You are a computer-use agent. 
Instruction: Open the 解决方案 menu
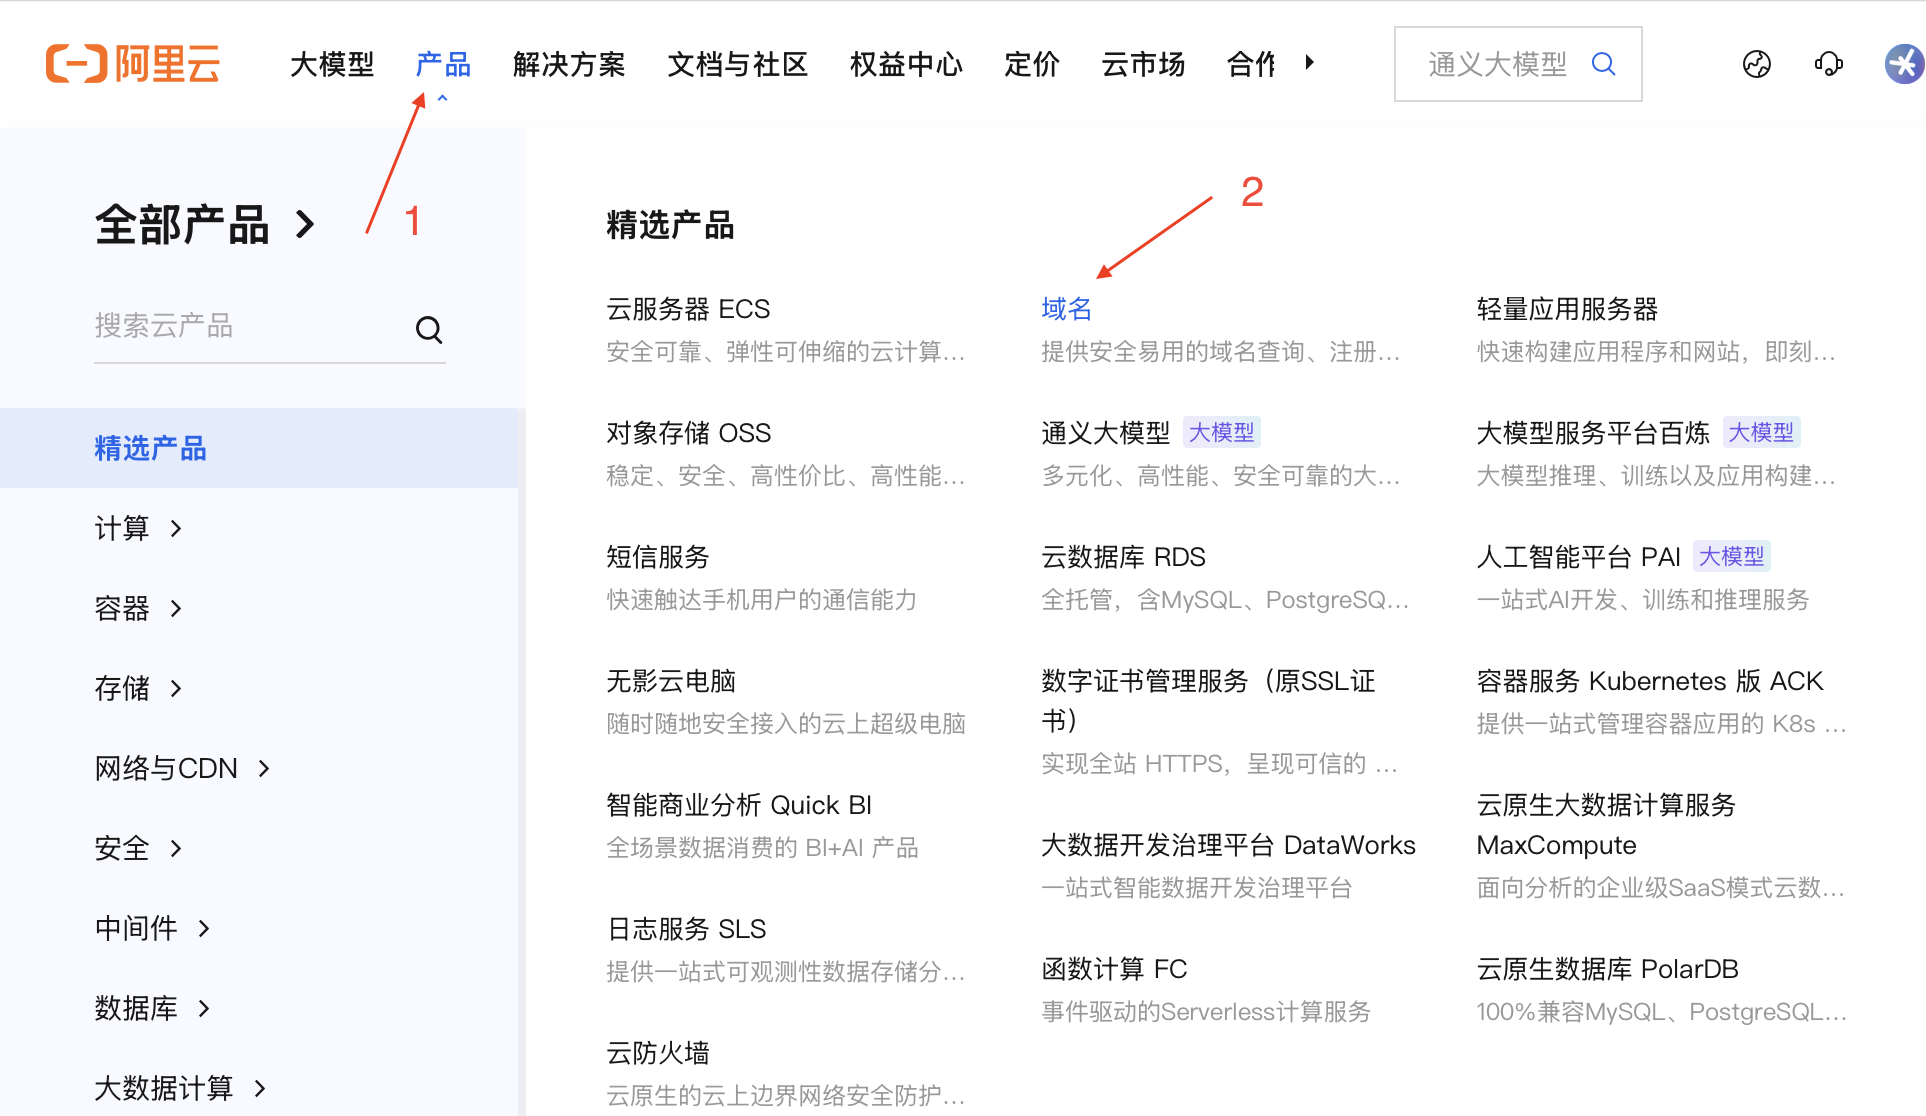coord(569,64)
